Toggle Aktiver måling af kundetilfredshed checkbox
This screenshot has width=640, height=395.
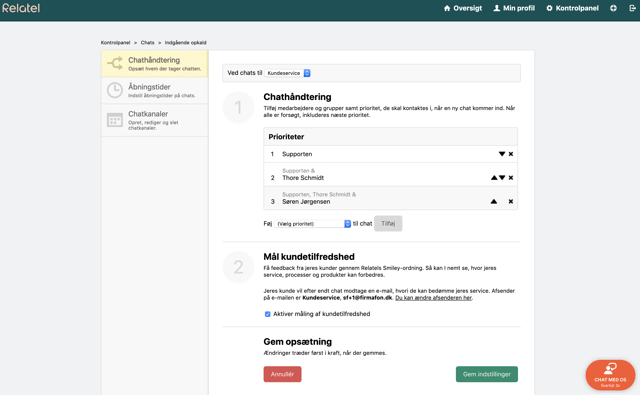pyautogui.click(x=267, y=314)
